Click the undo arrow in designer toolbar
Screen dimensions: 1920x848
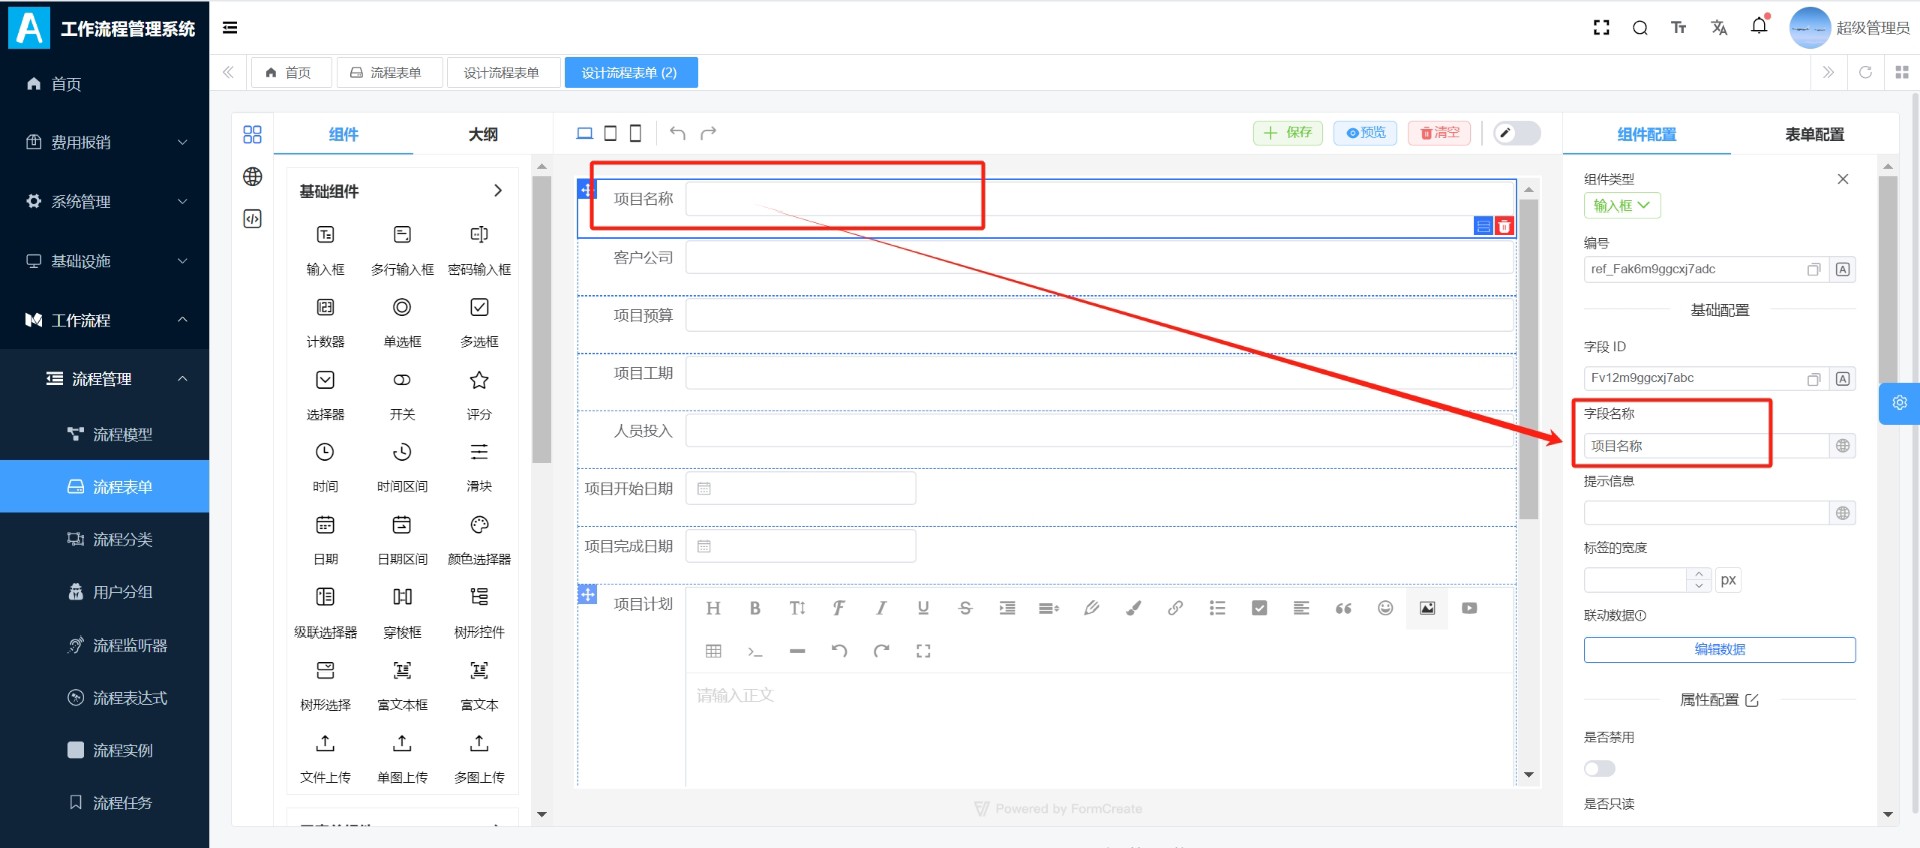tap(677, 133)
